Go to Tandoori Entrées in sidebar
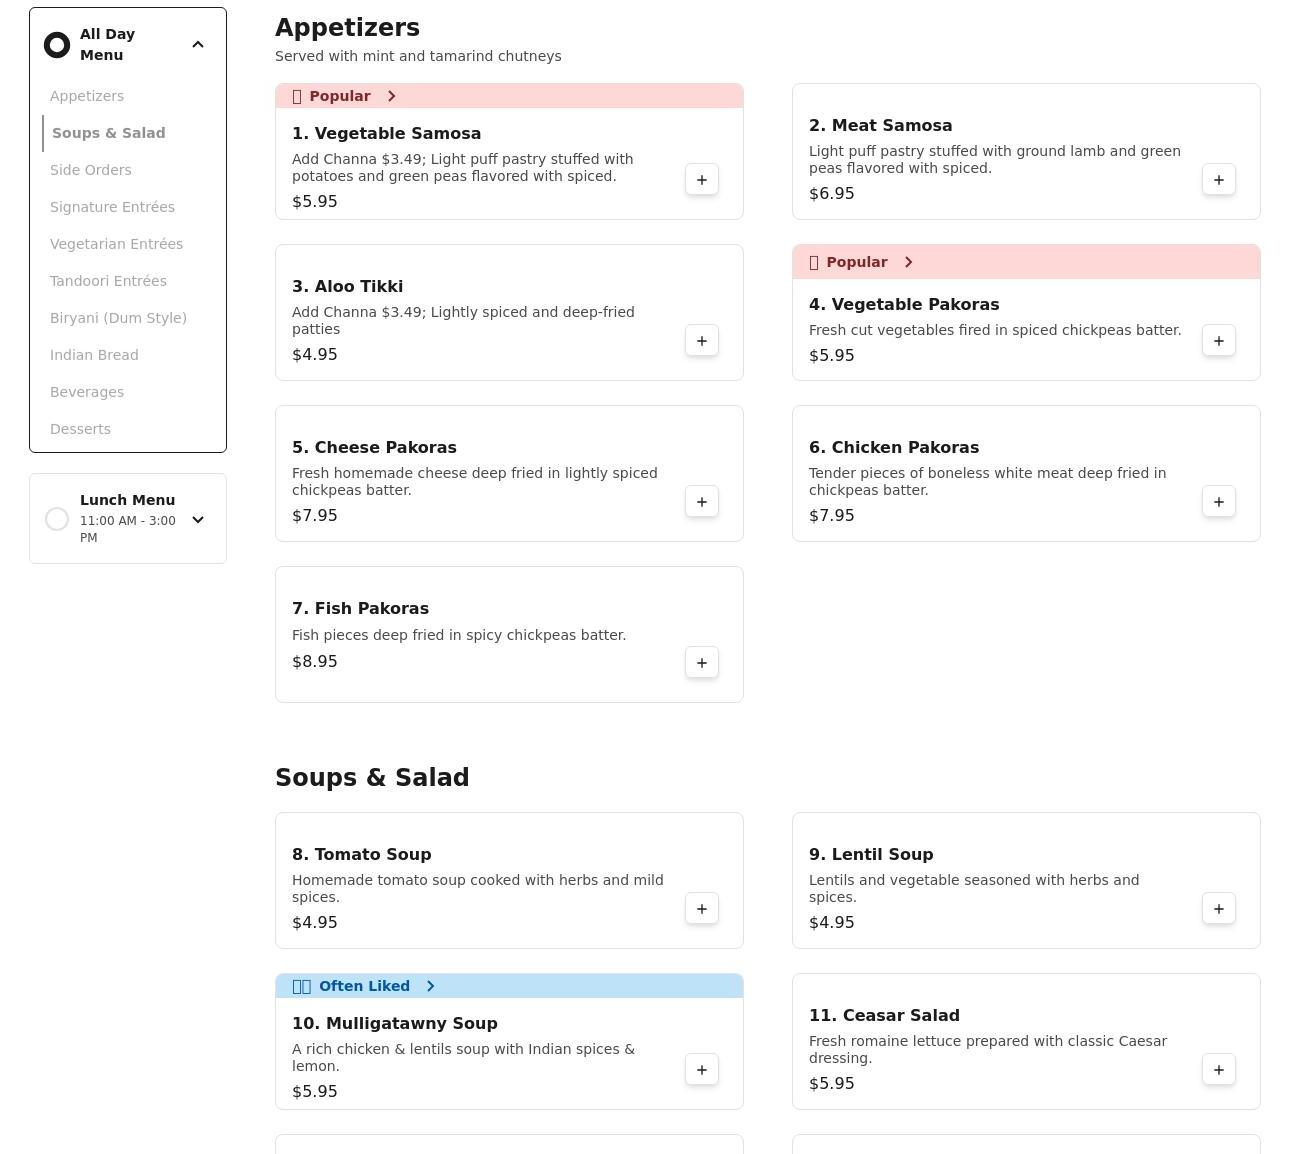This screenshot has height=1154, width=1310. pos(108,281)
